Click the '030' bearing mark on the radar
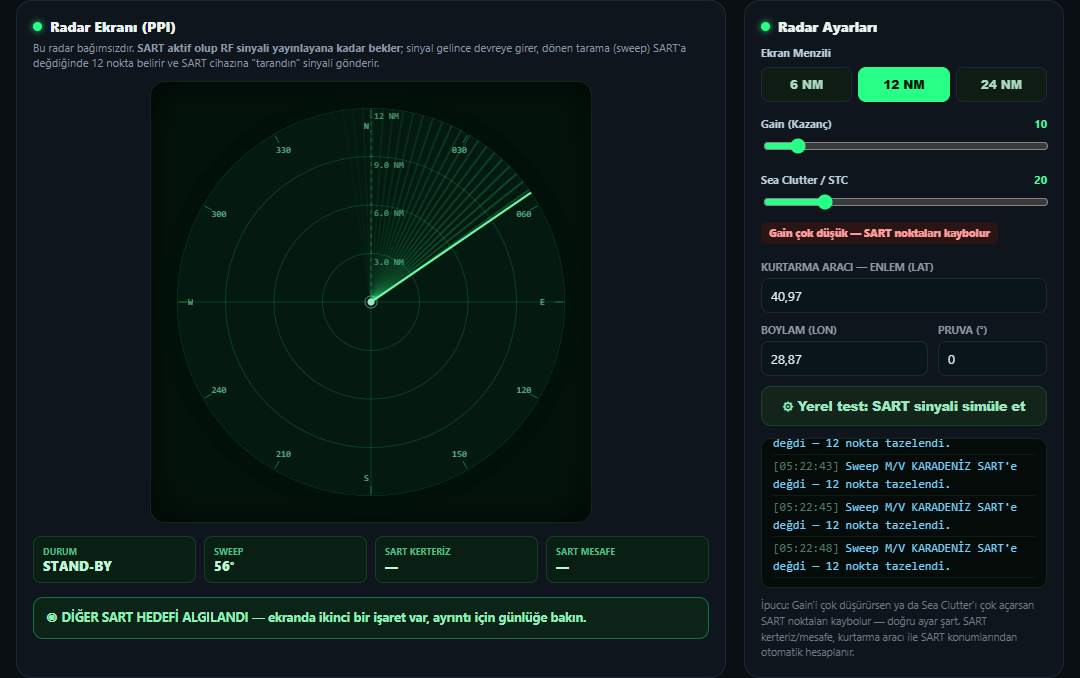This screenshot has width=1080, height=678. click(459, 150)
